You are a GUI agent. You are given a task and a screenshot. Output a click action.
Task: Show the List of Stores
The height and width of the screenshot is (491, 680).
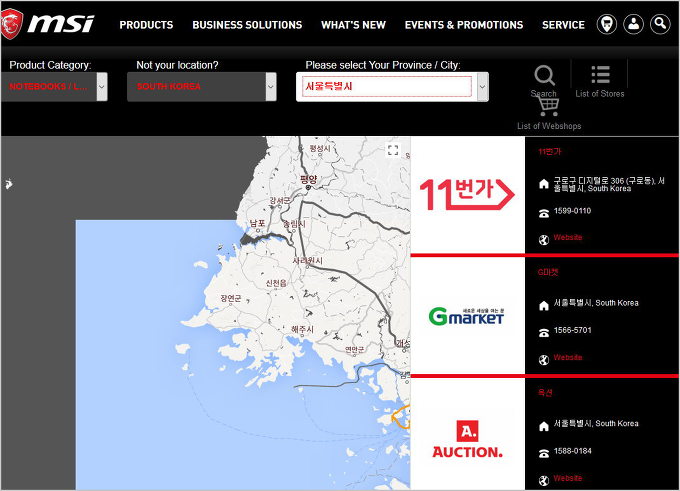pos(600,75)
